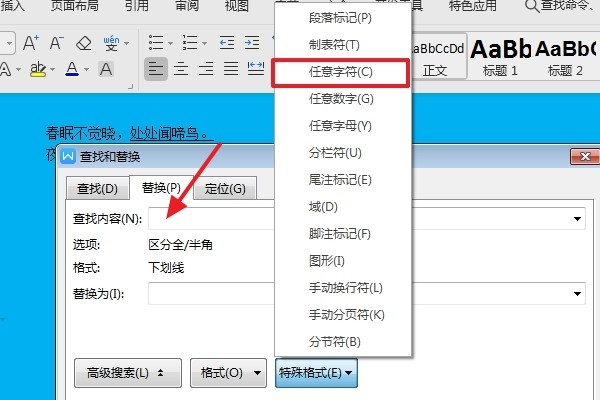Decrease paragraph indent
The height and width of the screenshot is (400, 600).
point(227,42)
